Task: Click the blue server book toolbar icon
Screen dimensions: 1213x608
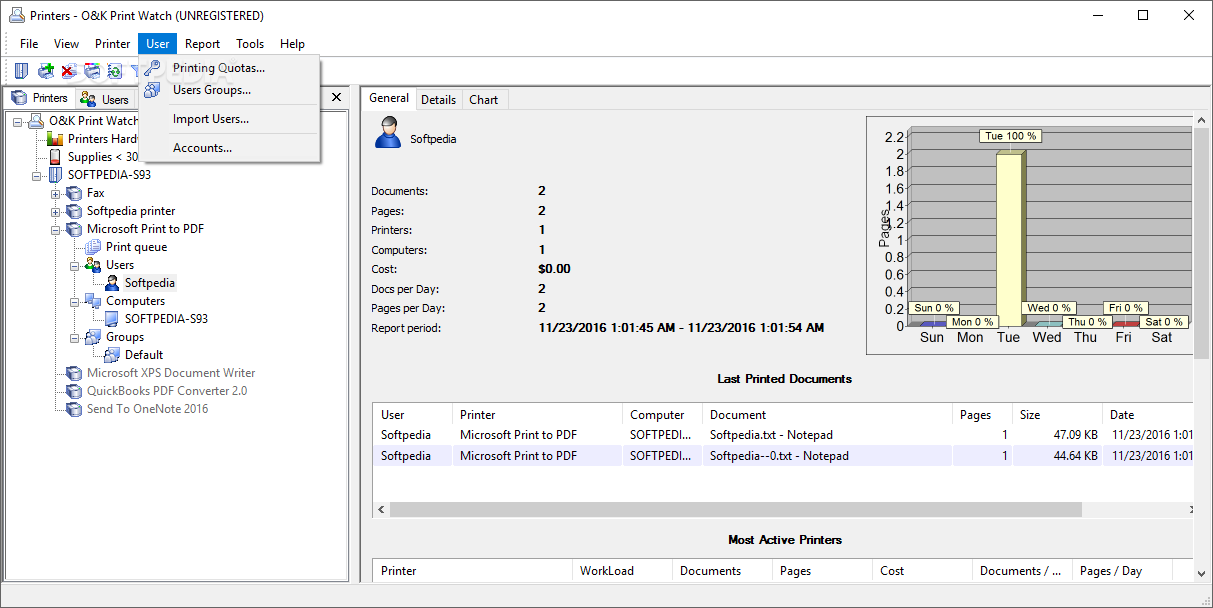Action: 21,70
